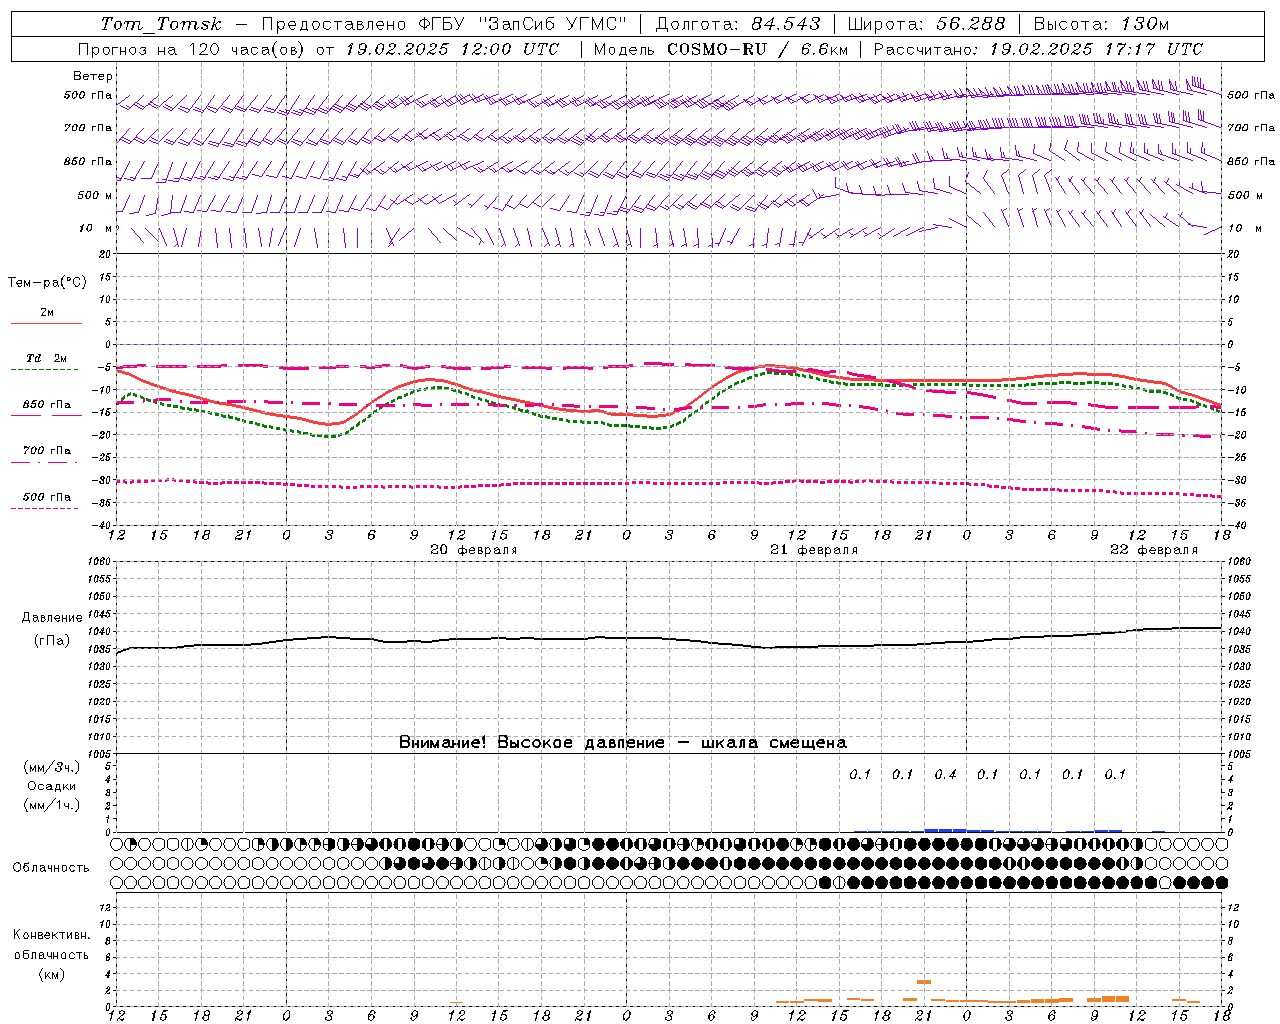The width and height of the screenshot is (1280, 1024).
Task: Click the 22 февраля date label
Action: click(x=1153, y=550)
